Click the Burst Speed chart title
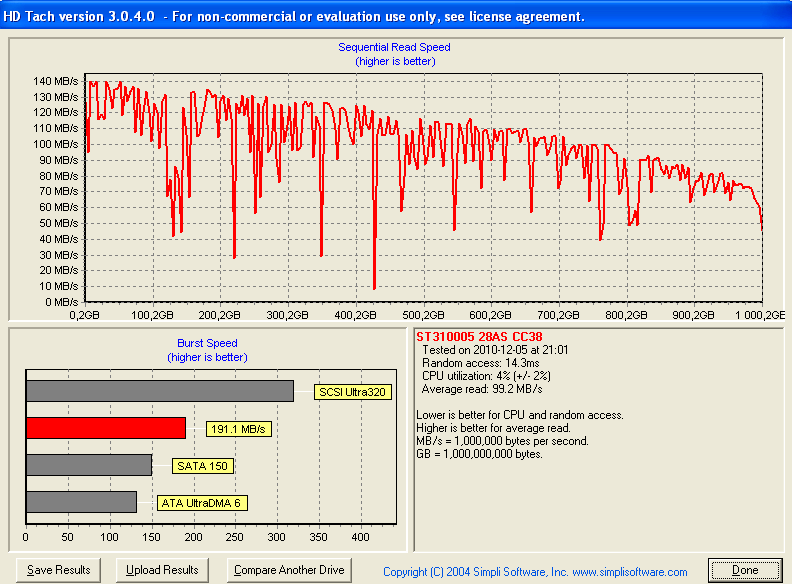The width and height of the screenshot is (792, 584). coord(207,343)
